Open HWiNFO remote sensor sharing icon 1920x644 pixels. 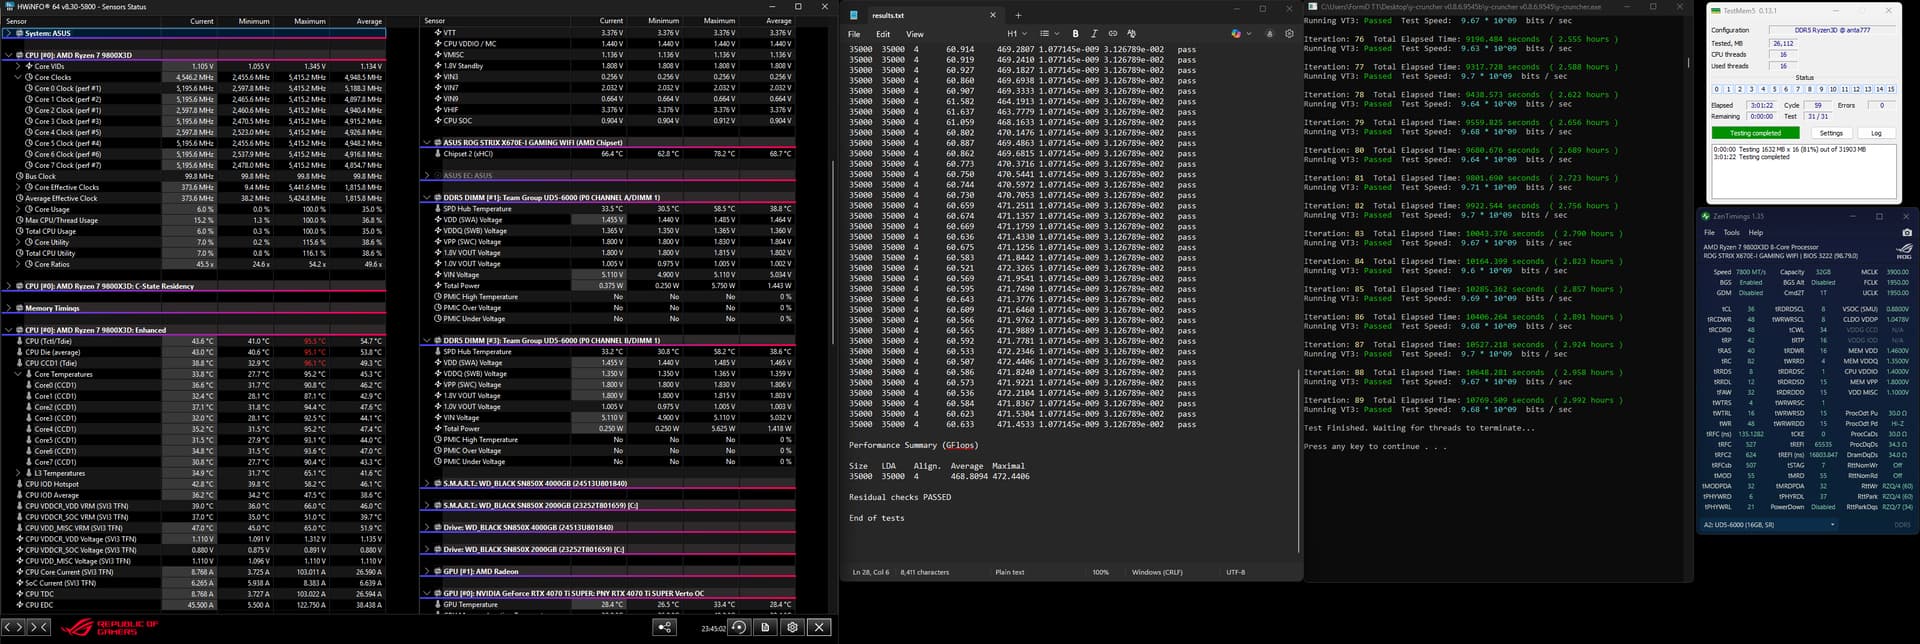pos(664,627)
